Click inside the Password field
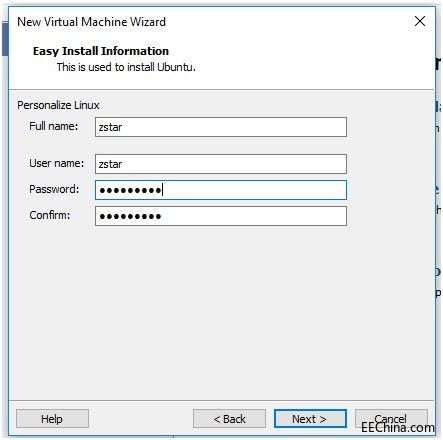 click(x=221, y=190)
